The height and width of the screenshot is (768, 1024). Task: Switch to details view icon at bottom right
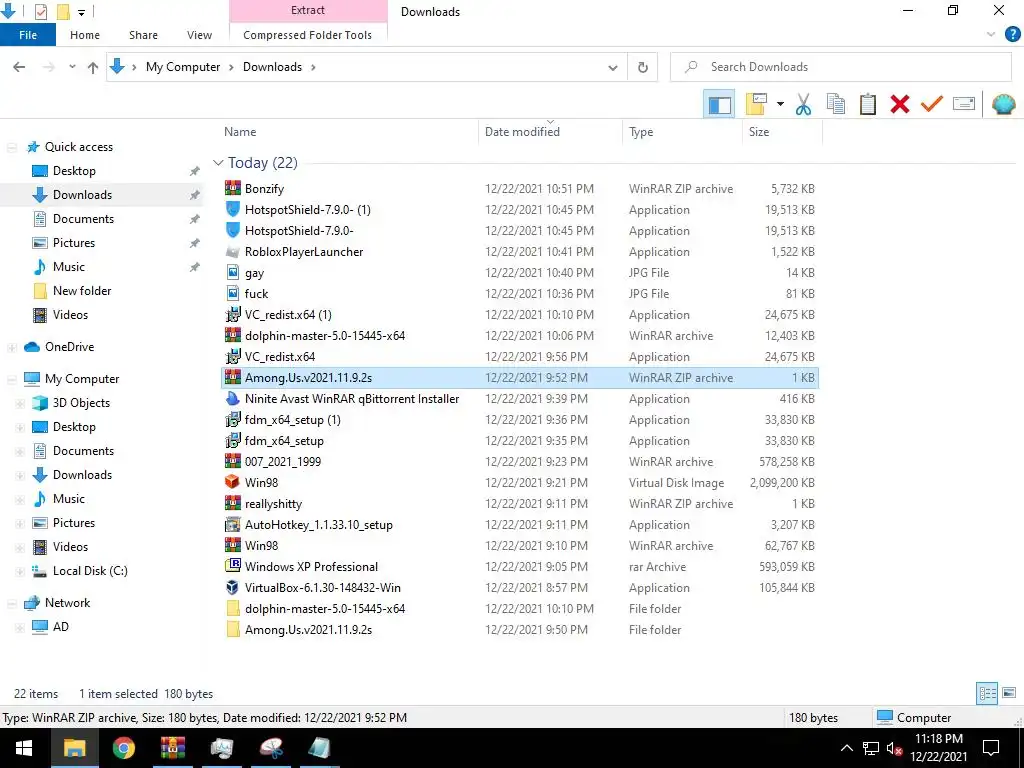(987, 694)
